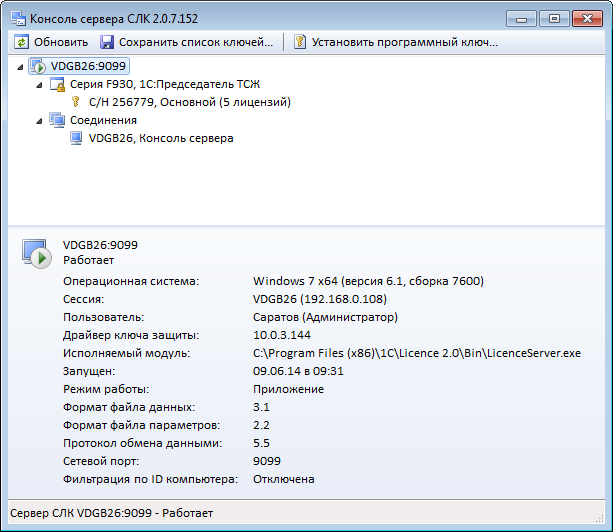Click Сохранить список ключей... button text

[196, 42]
